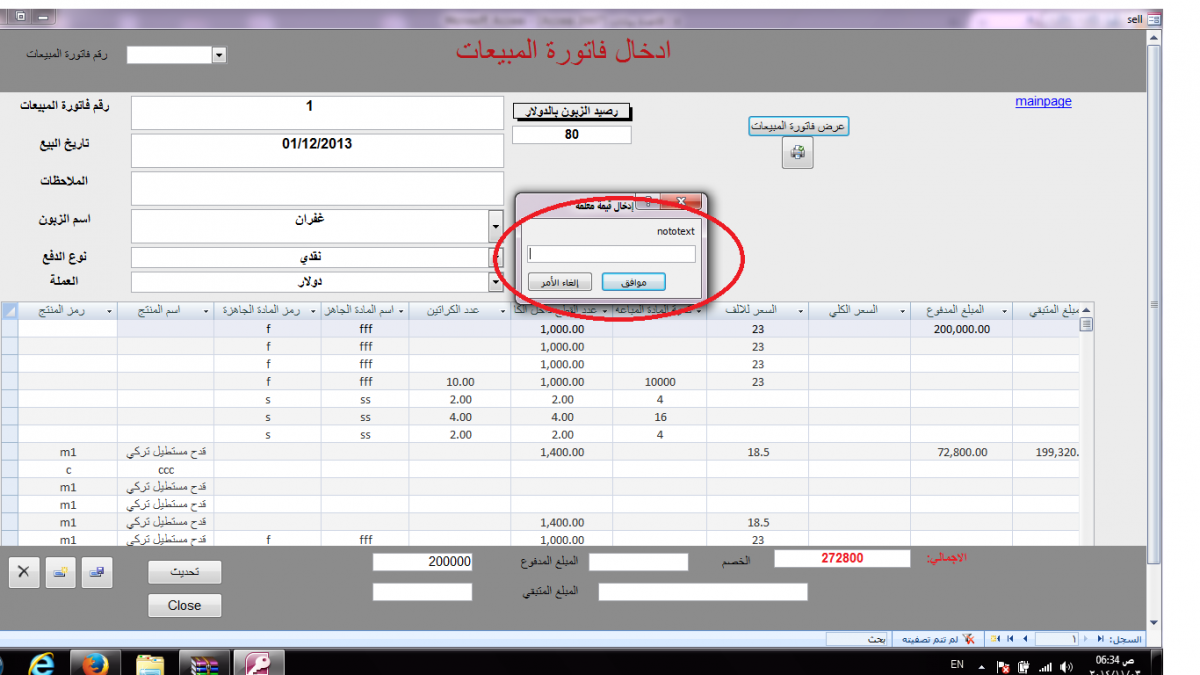Click the nototext parameter input field

(611, 254)
